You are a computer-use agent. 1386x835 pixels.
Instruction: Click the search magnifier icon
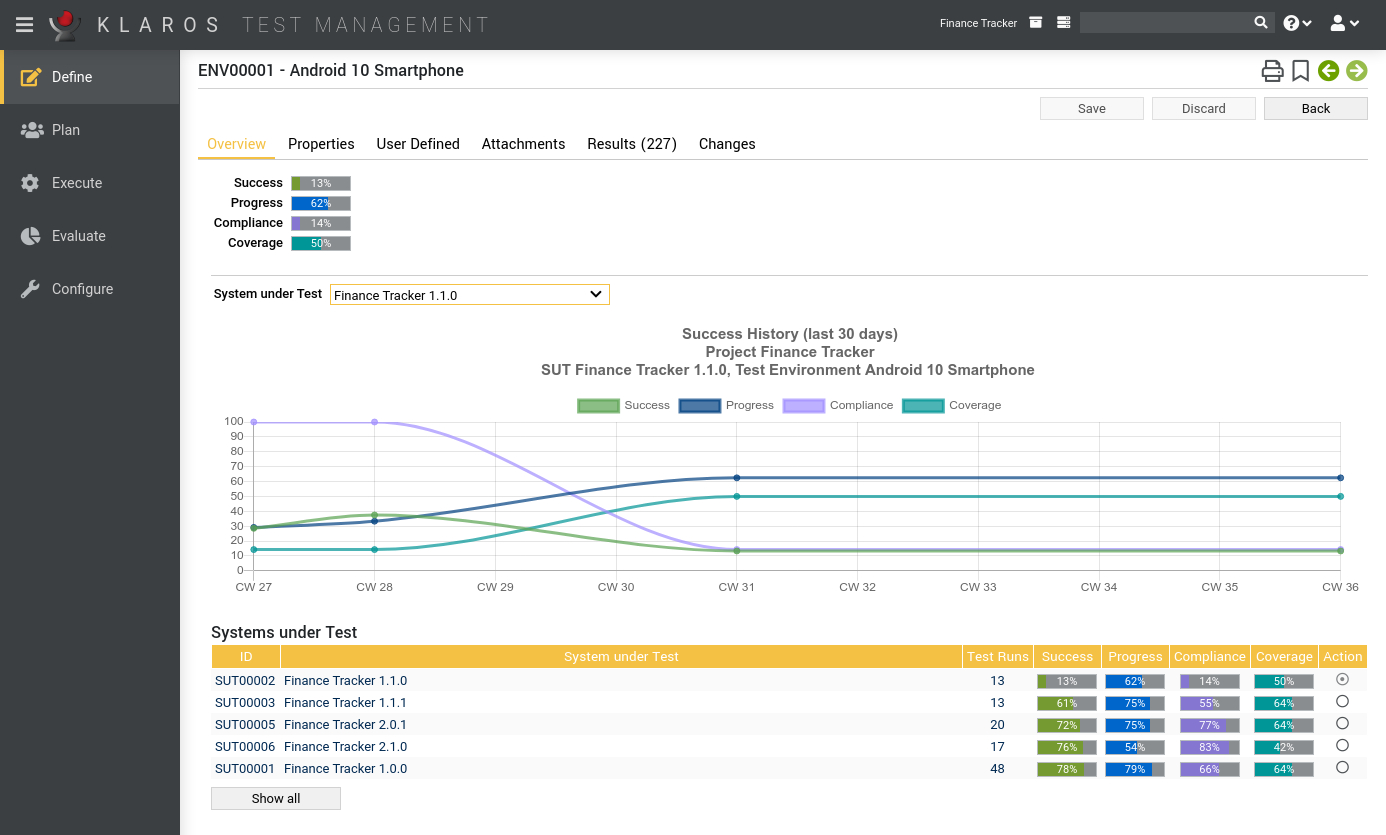pos(1261,23)
